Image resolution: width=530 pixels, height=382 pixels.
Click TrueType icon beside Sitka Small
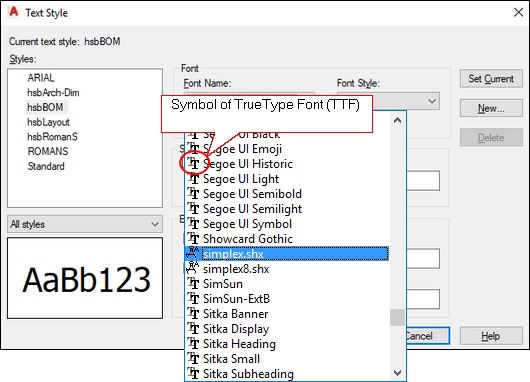pyautogui.click(x=193, y=358)
